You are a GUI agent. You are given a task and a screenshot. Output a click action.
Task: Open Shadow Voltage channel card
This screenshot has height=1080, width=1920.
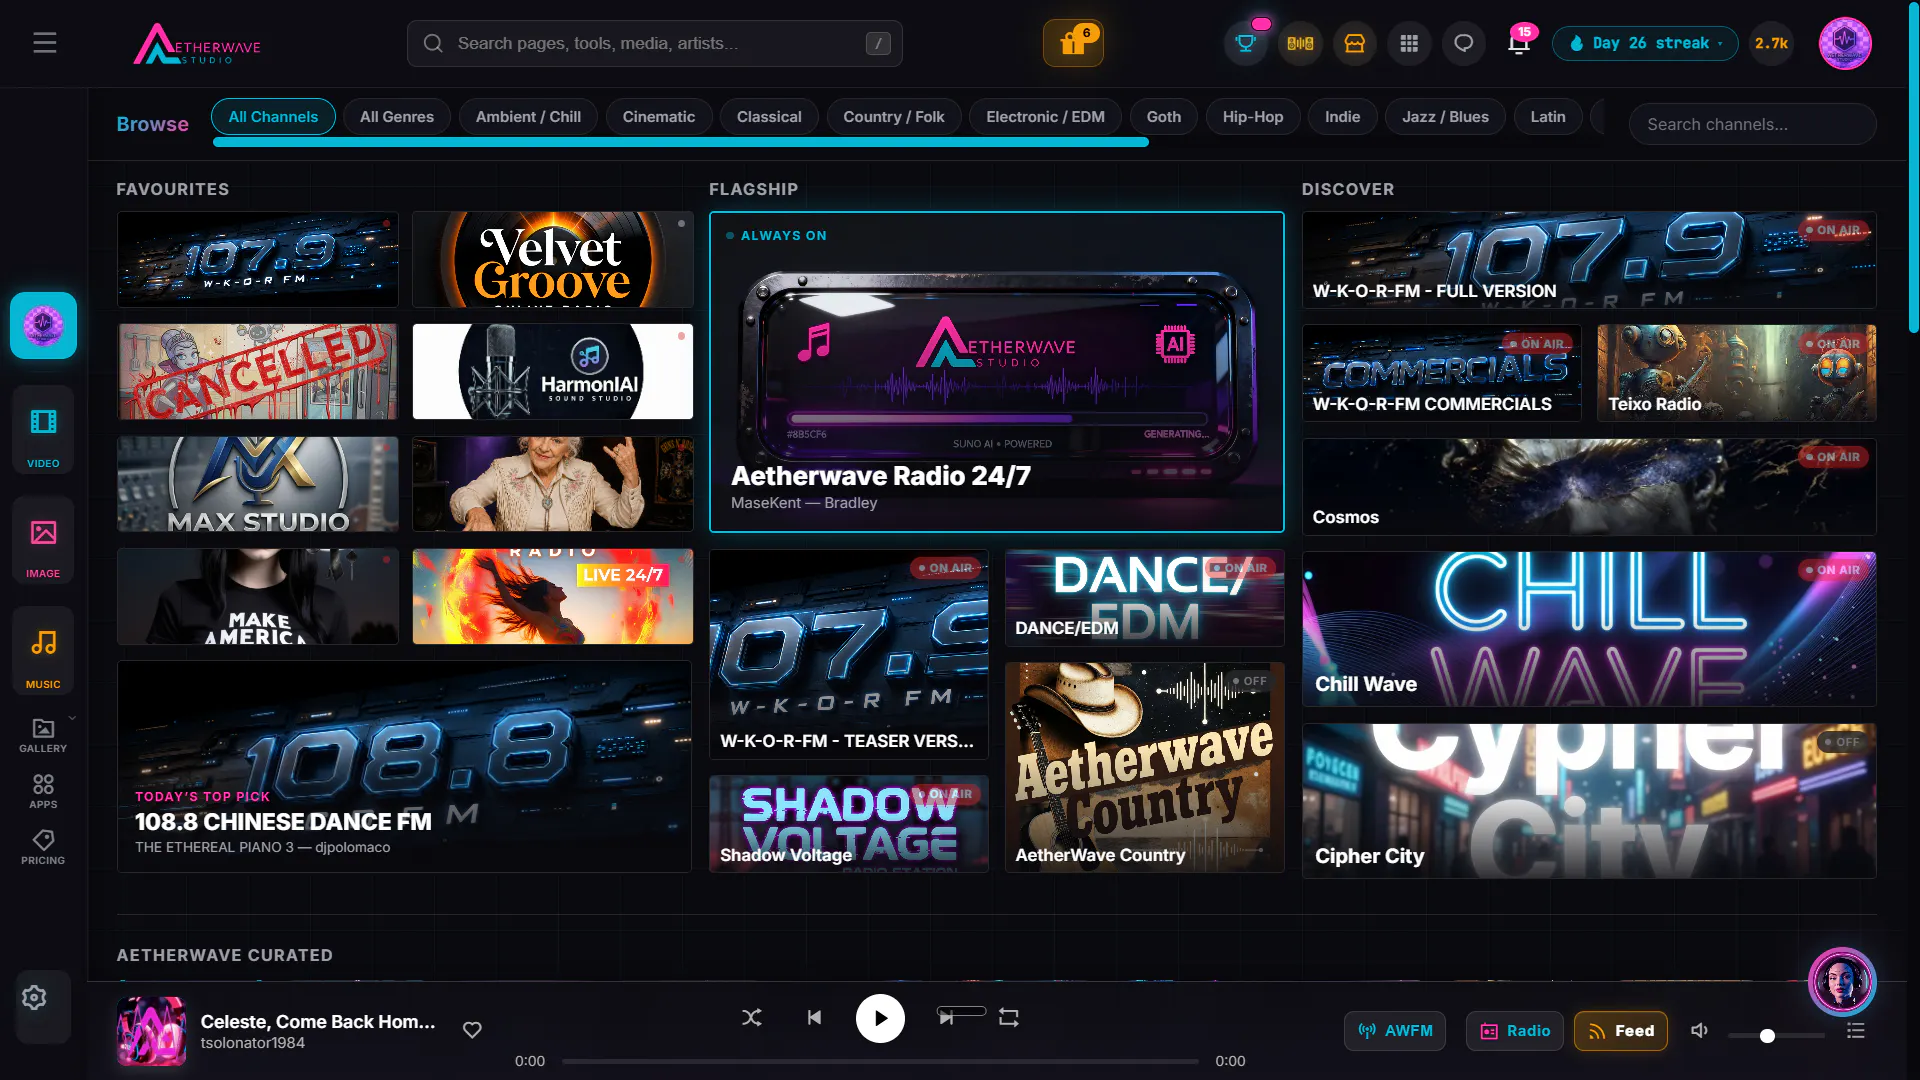[x=849, y=823]
